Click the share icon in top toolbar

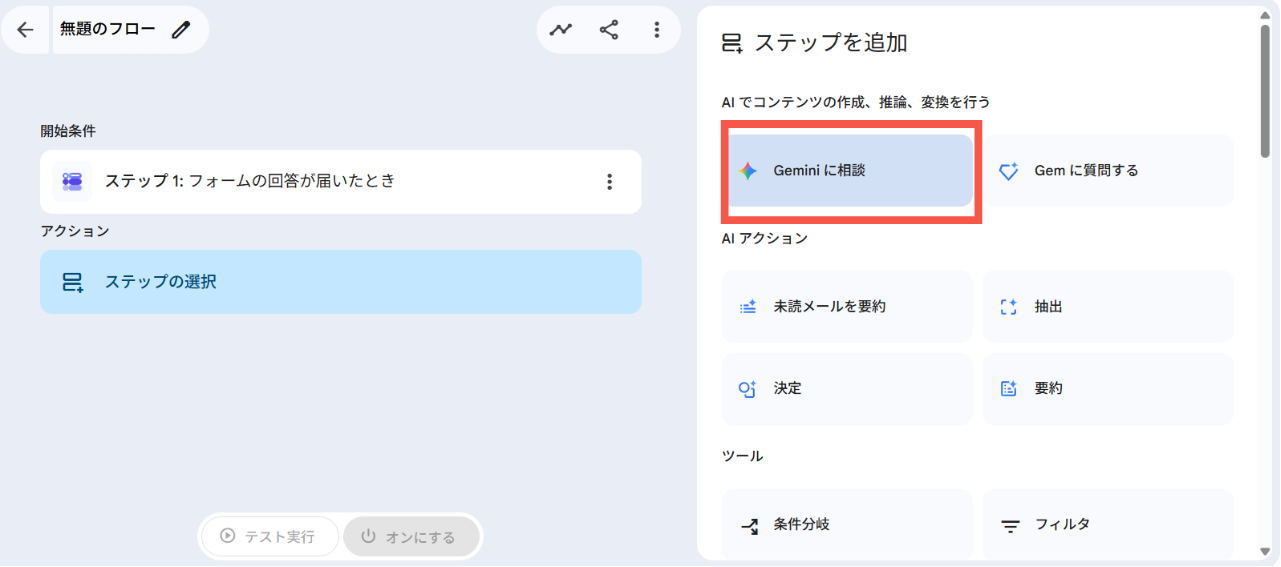pos(609,30)
